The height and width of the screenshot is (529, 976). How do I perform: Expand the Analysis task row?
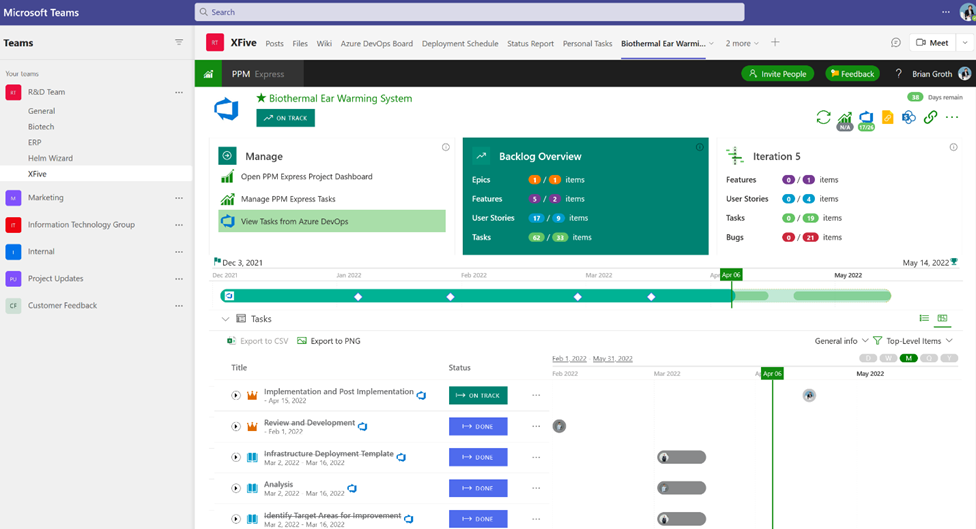236,488
